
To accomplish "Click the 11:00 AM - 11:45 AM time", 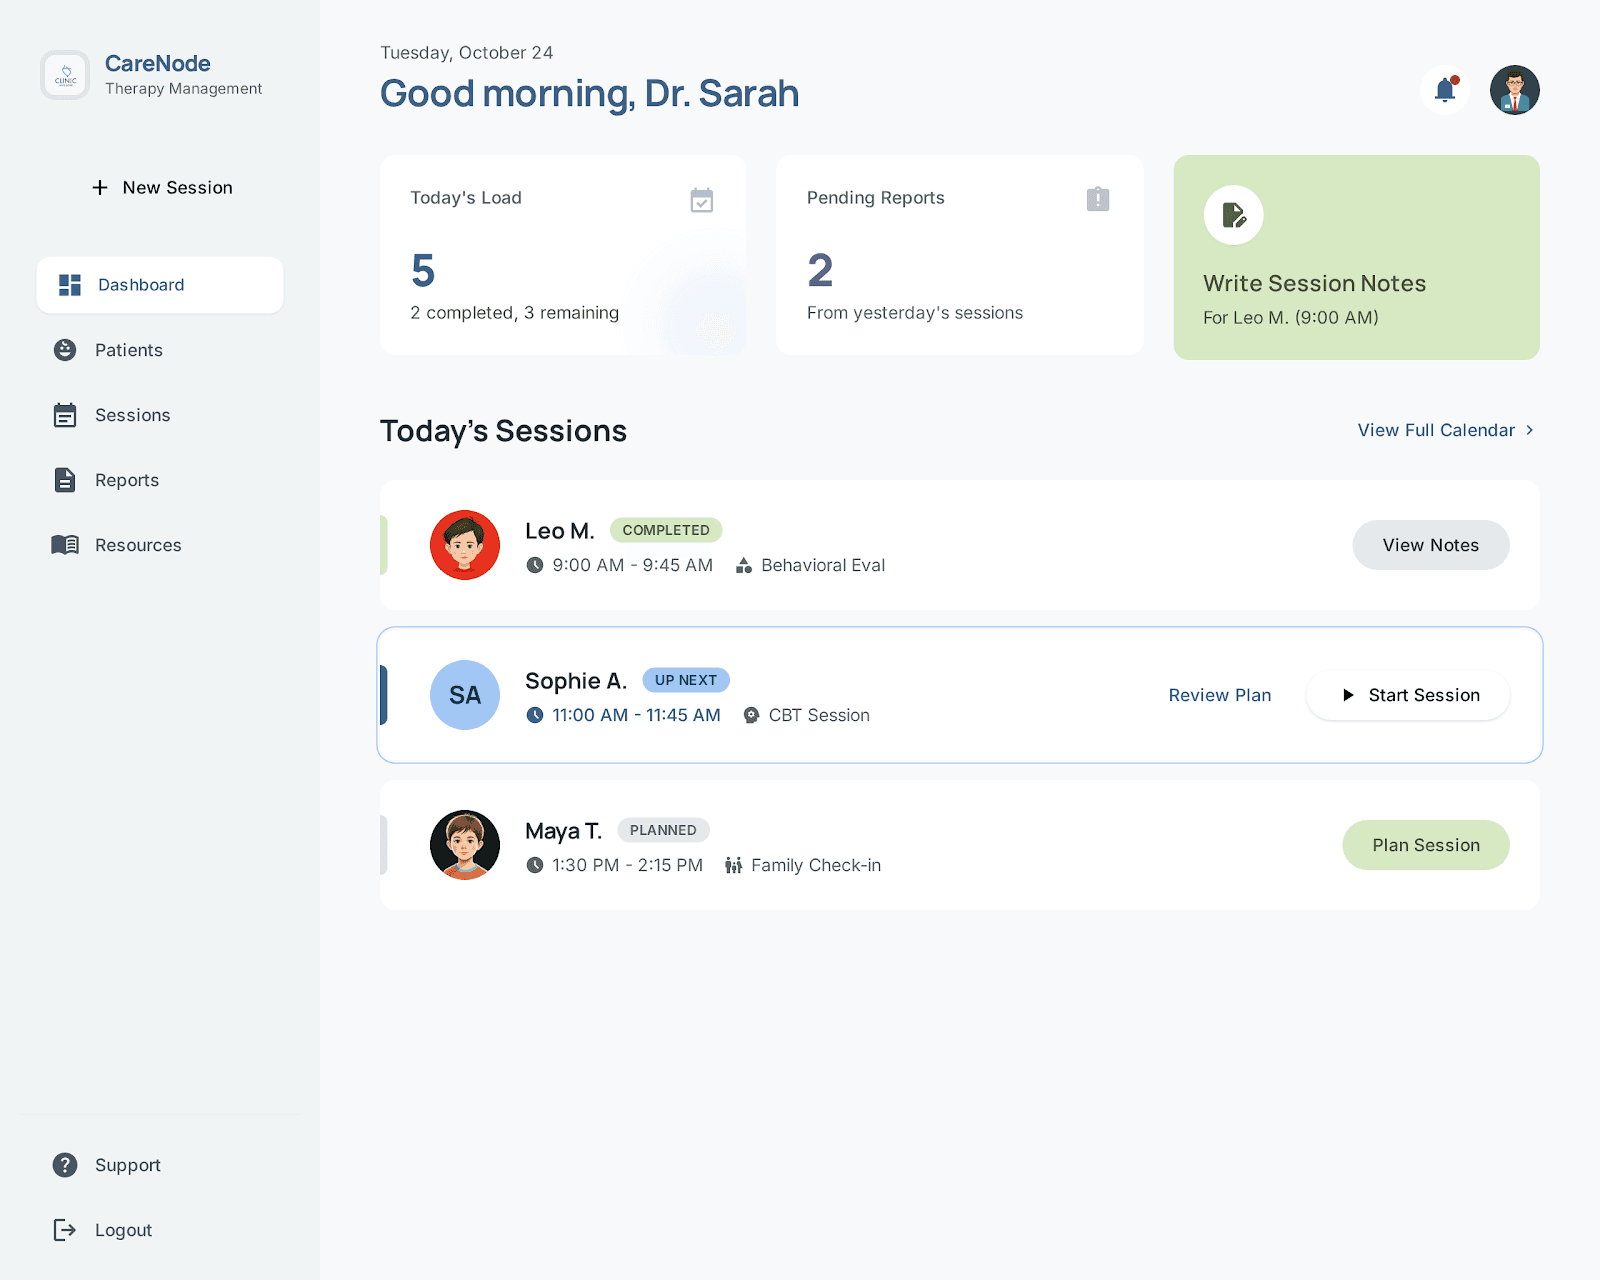I will (x=636, y=715).
